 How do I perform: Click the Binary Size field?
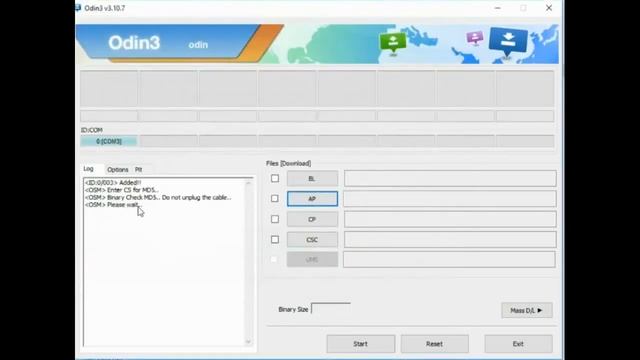[x=331, y=309]
